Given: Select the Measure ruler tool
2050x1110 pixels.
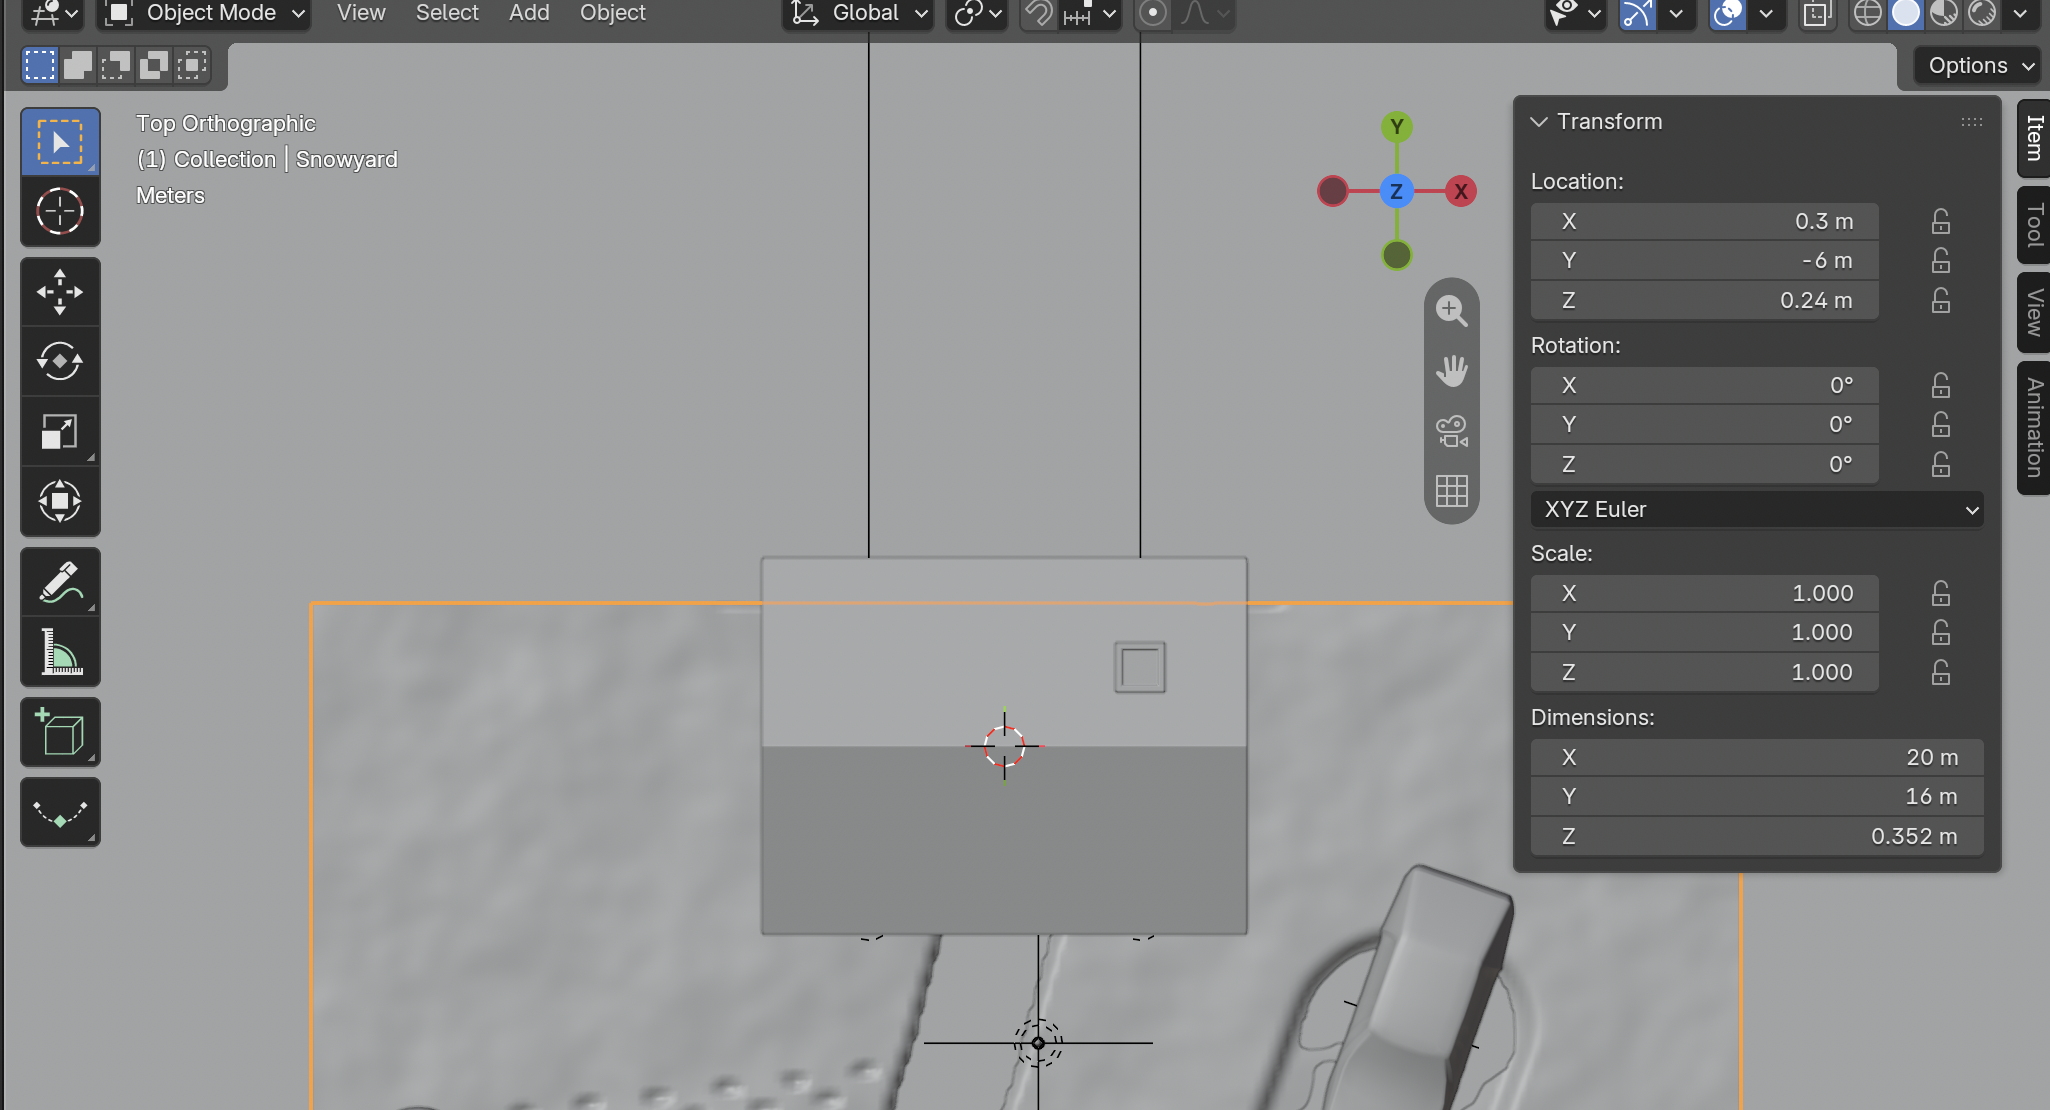Looking at the screenshot, I should click(x=60, y=652).
